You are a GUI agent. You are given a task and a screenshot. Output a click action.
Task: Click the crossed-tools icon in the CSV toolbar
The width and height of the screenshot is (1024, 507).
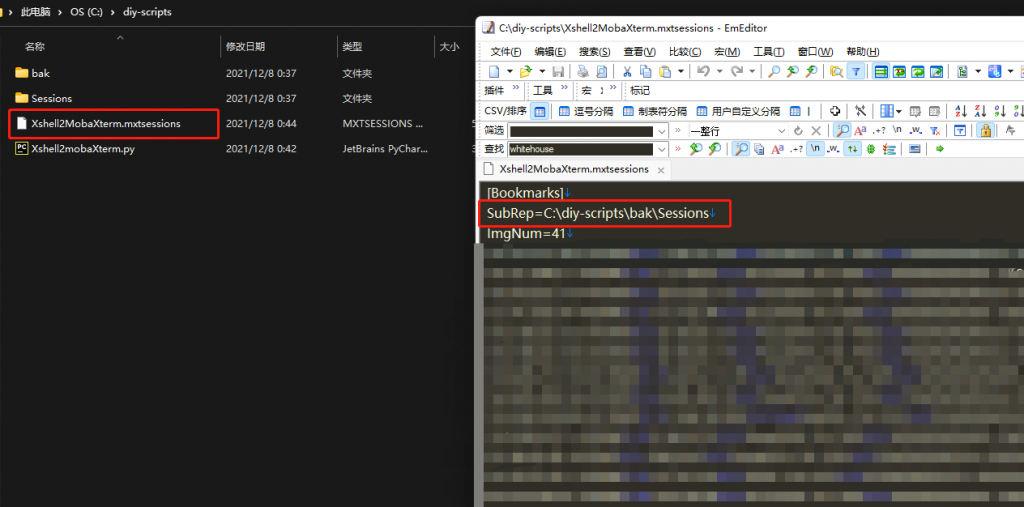861,111
